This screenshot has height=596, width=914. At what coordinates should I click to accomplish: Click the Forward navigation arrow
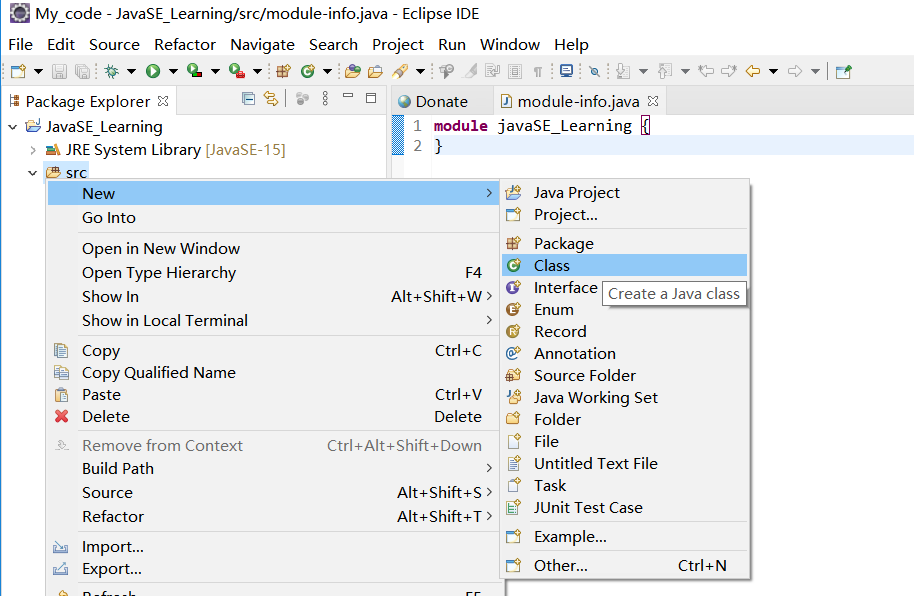[795, 71]
